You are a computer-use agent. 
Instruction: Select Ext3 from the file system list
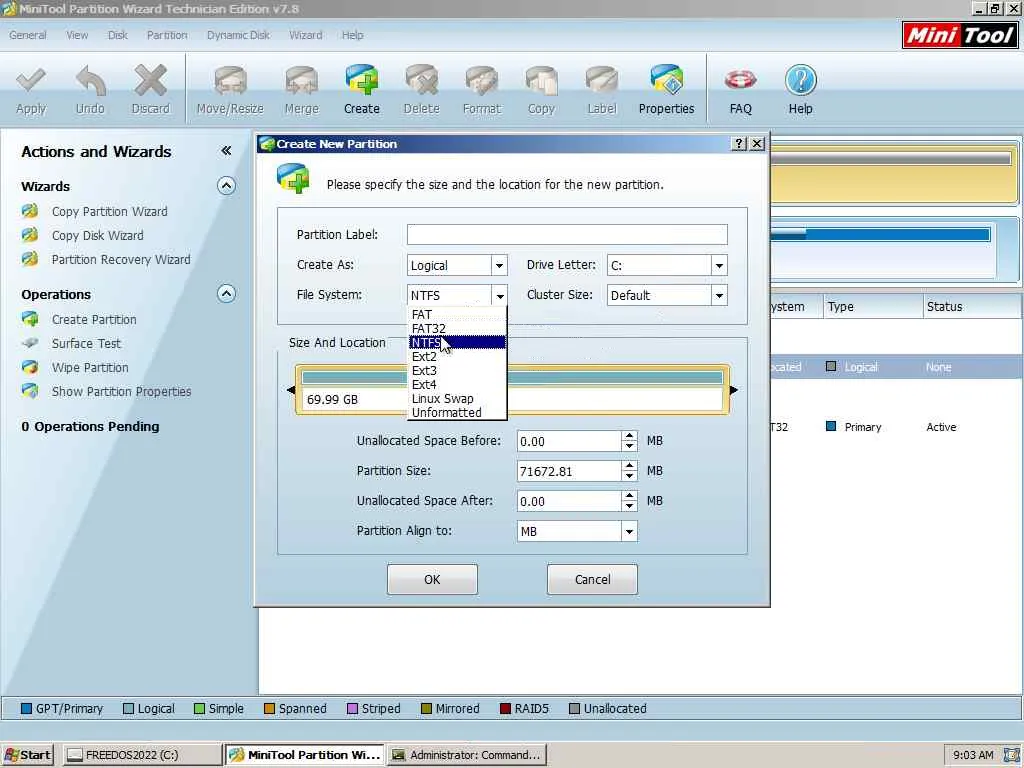(x=457, y=370)
